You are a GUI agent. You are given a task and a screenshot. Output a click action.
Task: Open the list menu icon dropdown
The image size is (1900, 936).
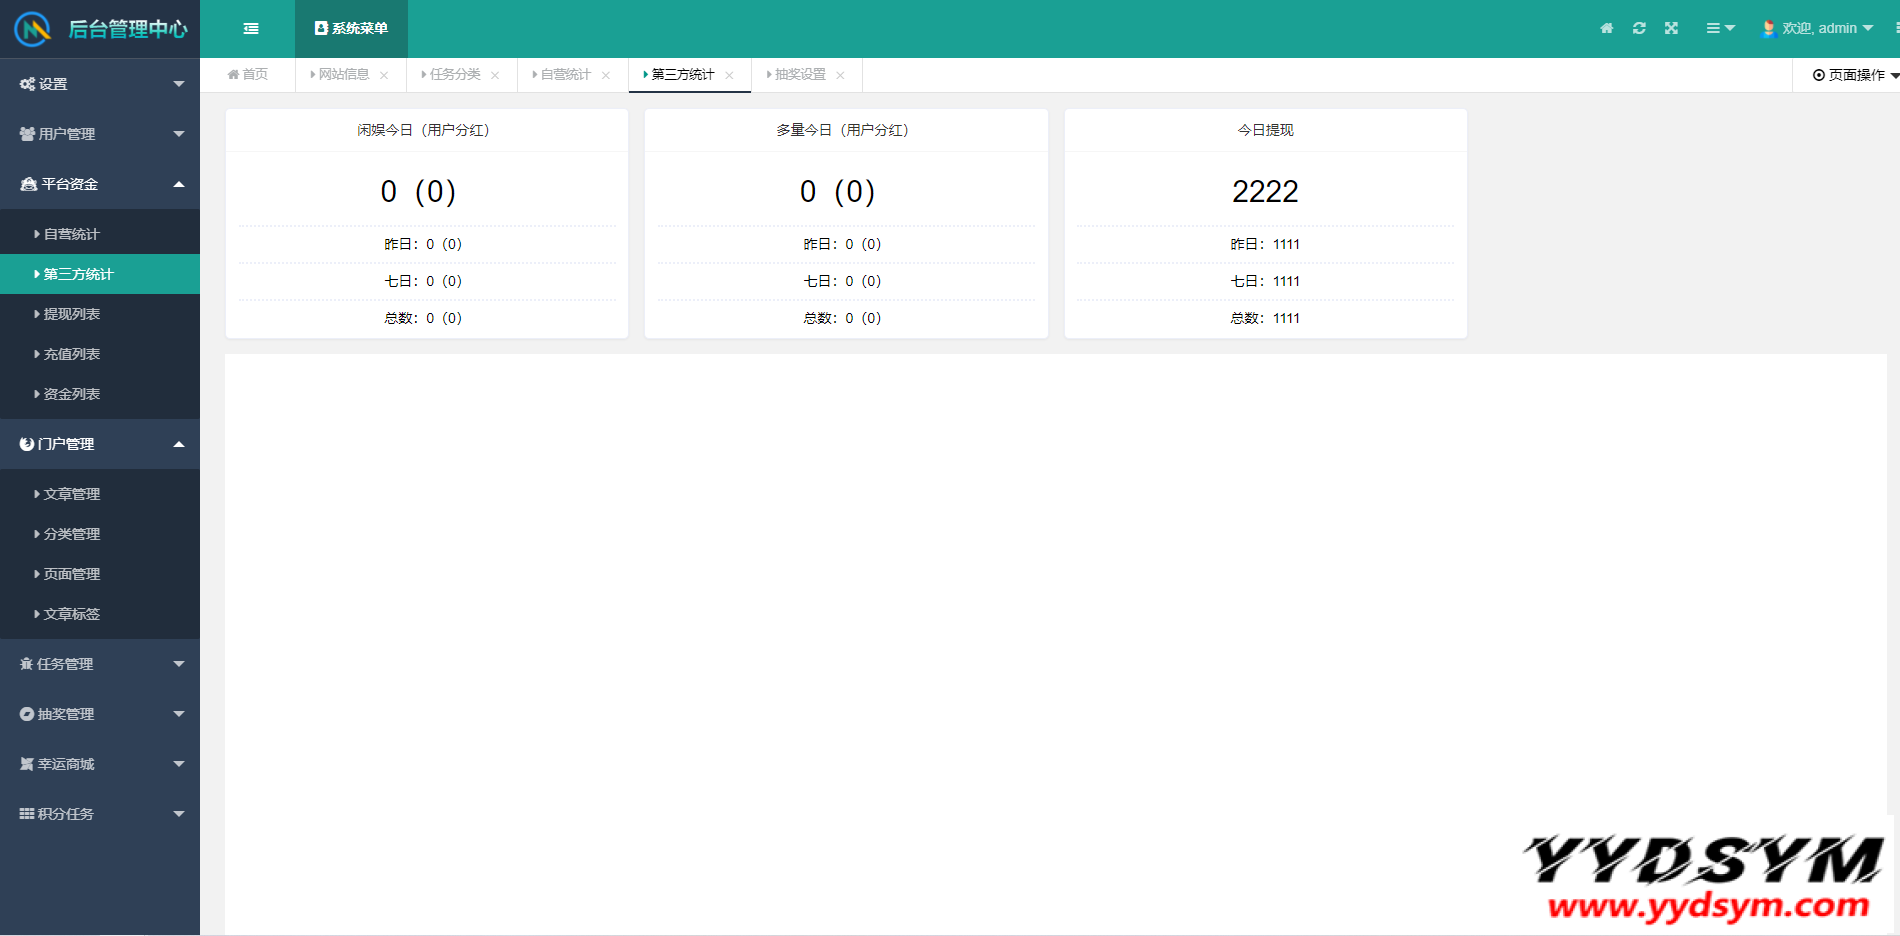pyautogui.click(x=1719, y=28)
